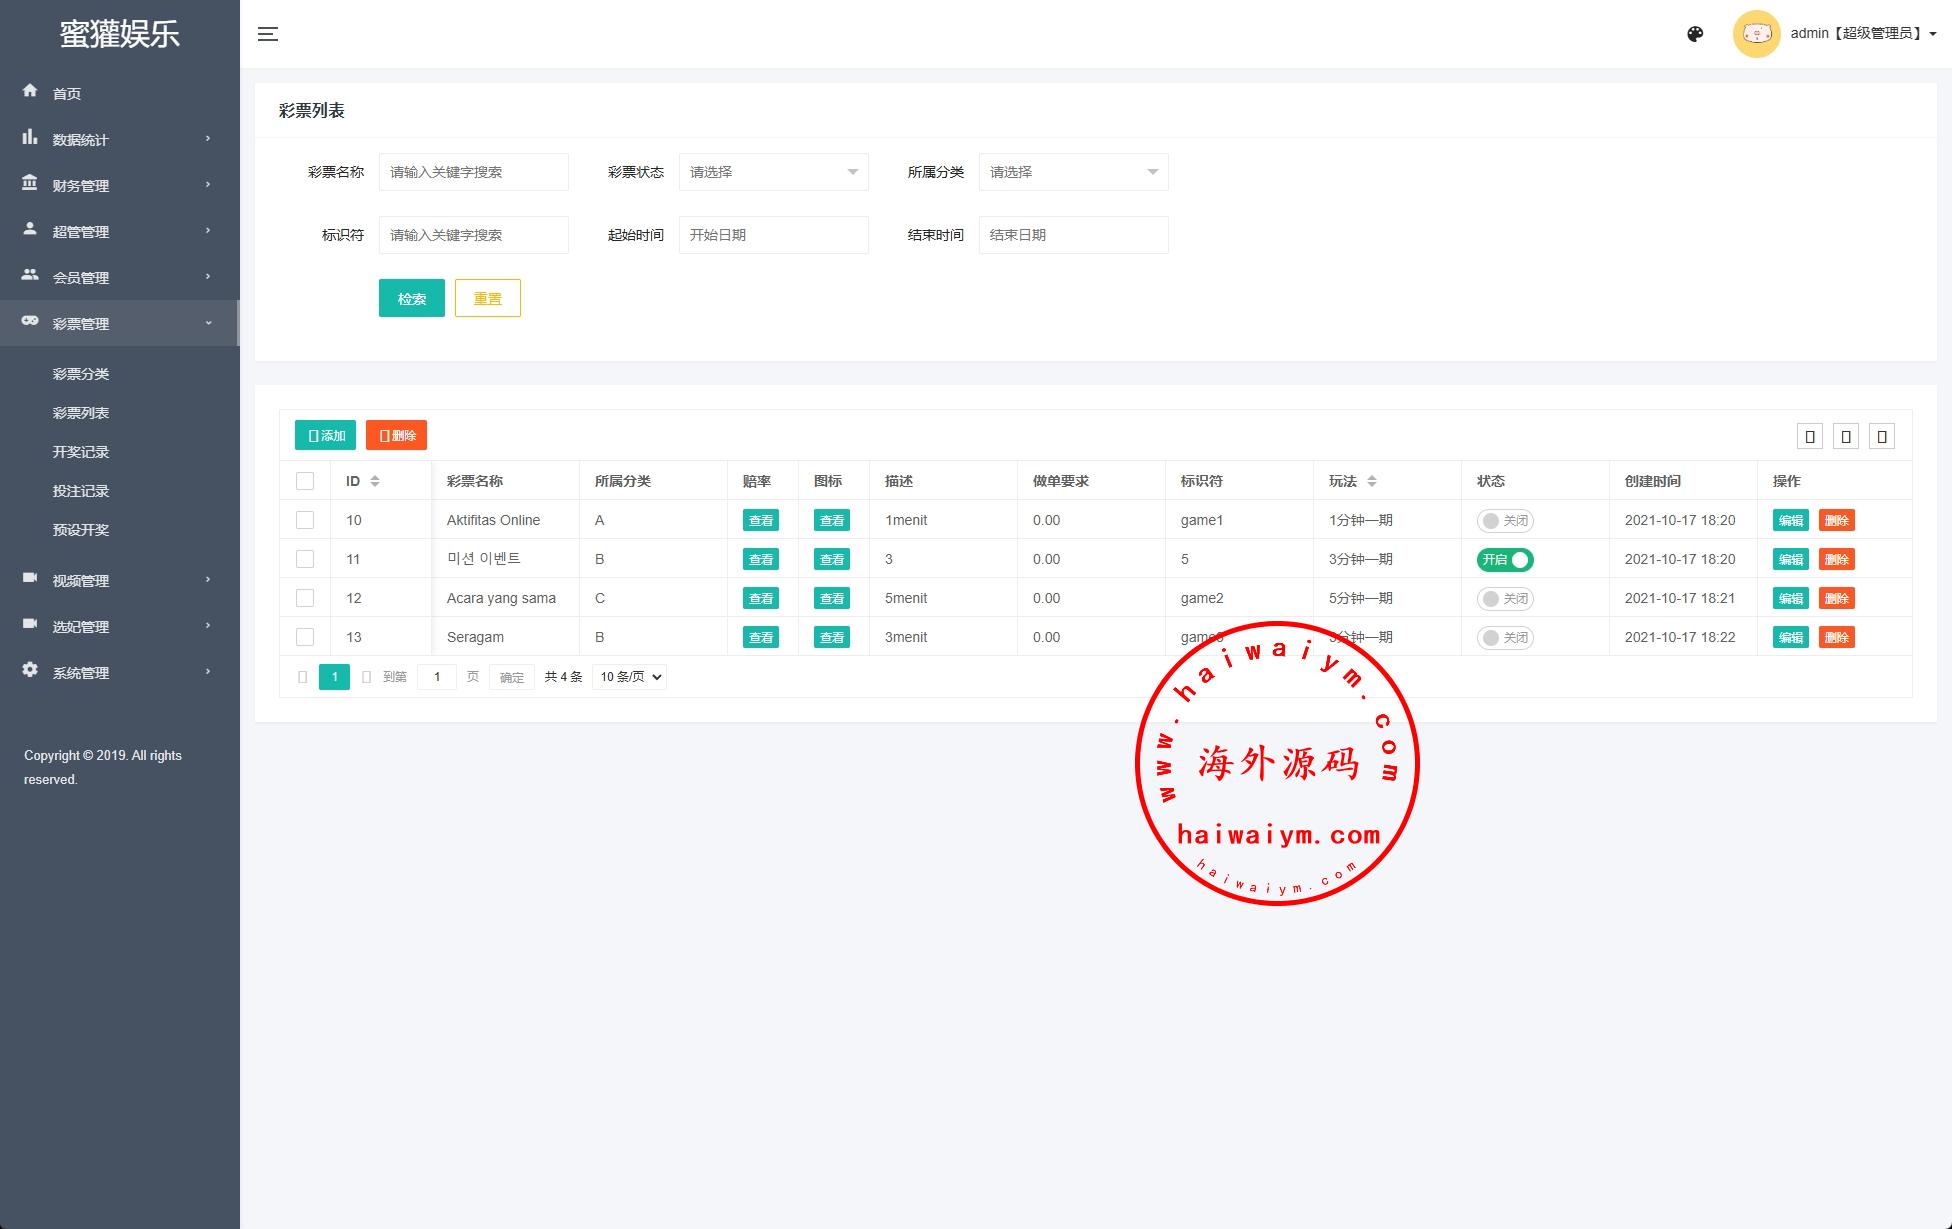1952x1229 pixels.
Task: Click the bar chart icon for 数据统计
Action: 30,137
